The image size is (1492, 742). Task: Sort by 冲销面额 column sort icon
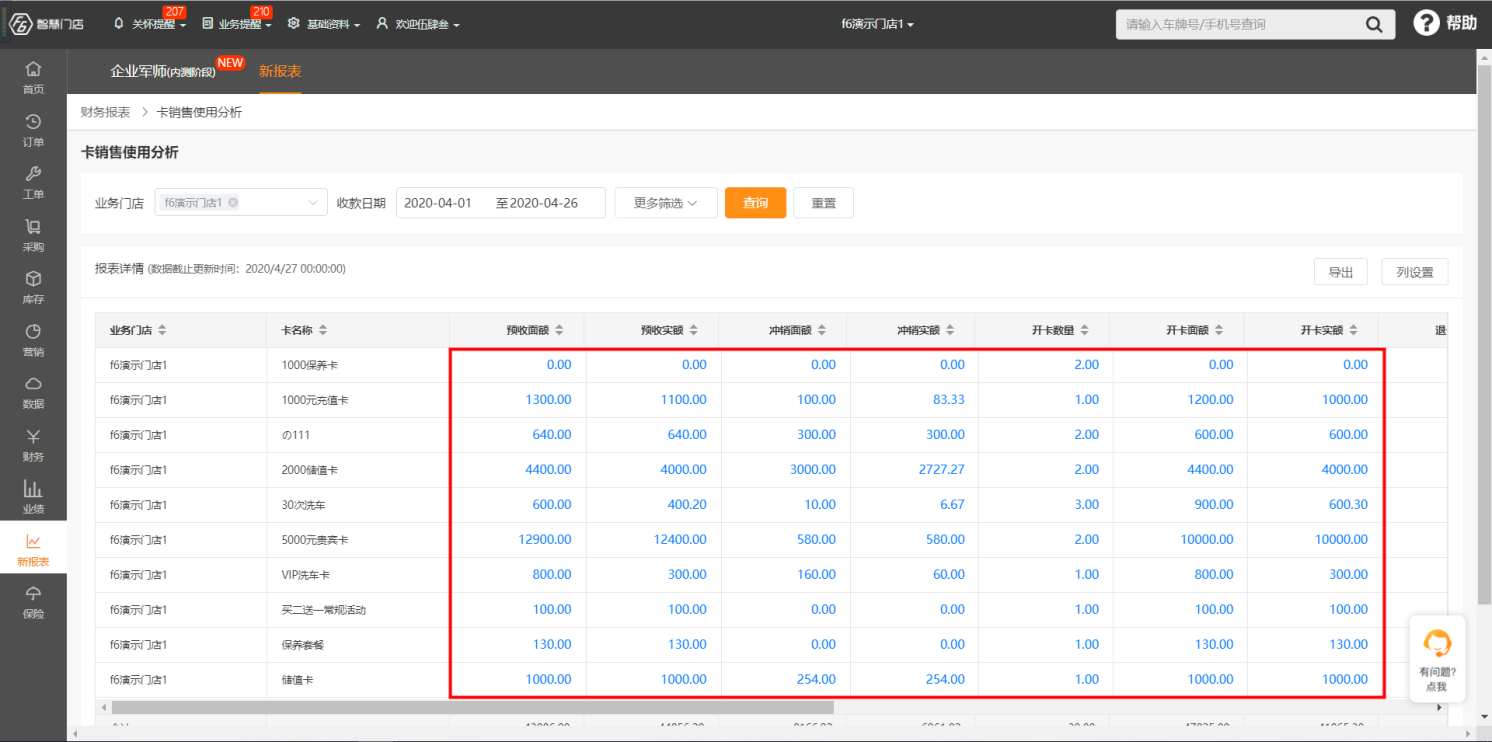click(822, 330)
